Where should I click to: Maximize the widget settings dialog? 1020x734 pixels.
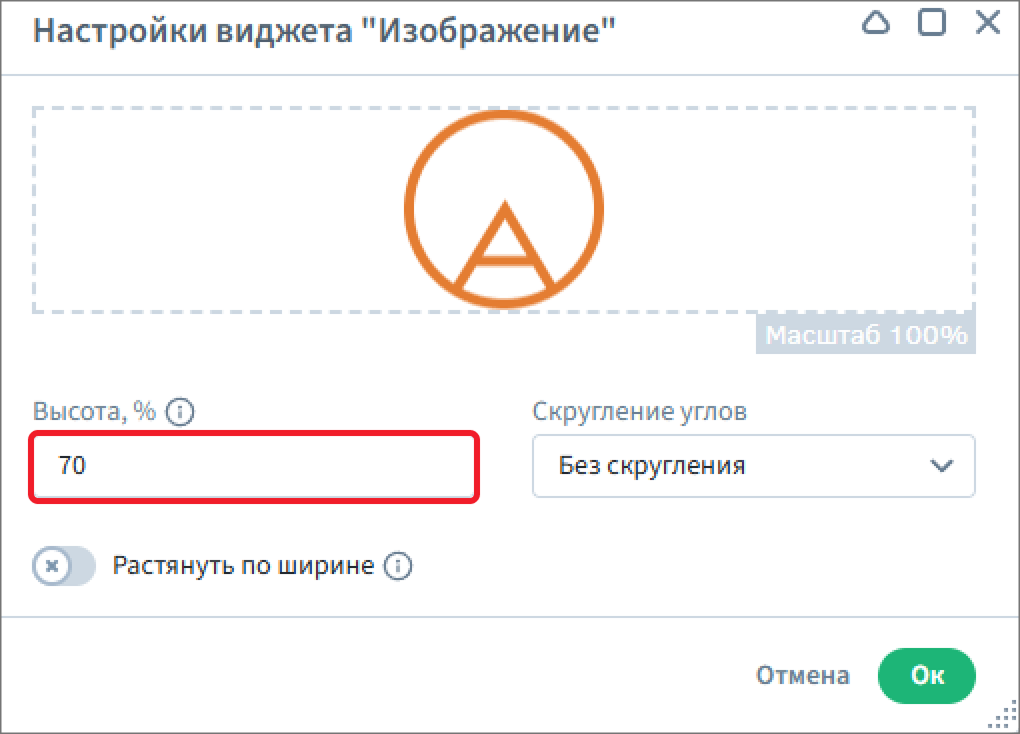[932, 24]
